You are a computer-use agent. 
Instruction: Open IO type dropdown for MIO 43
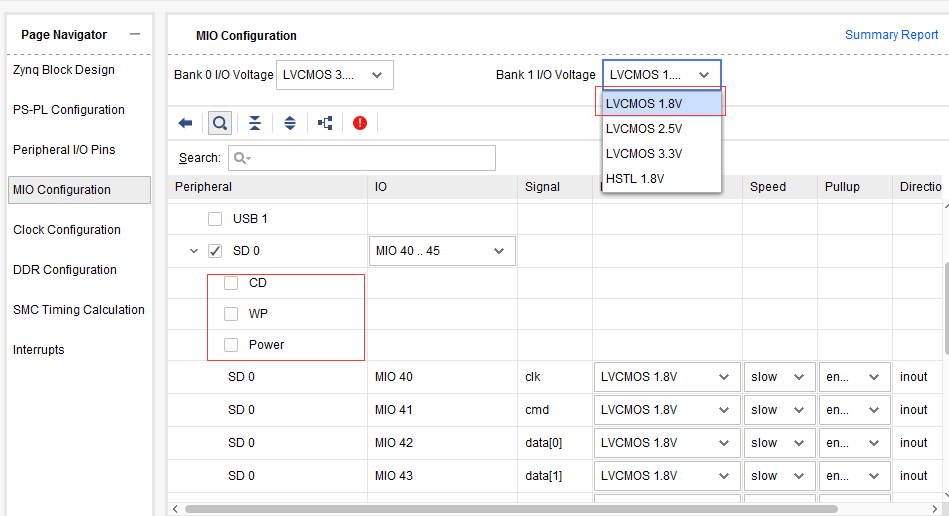(x=667, y=476)
